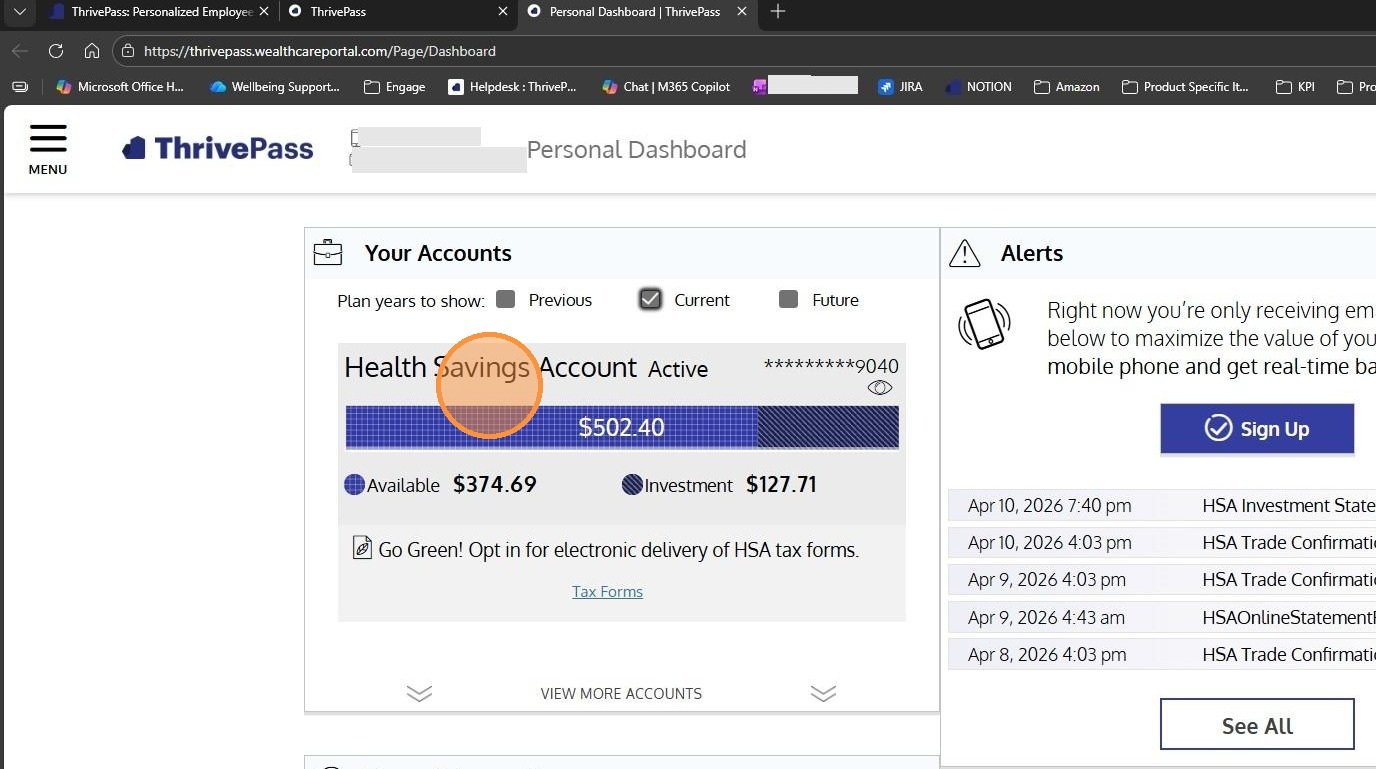The image size is (1376, 769).
Task: Open the KPI bookmarks folder
Action: (1295, 87)
